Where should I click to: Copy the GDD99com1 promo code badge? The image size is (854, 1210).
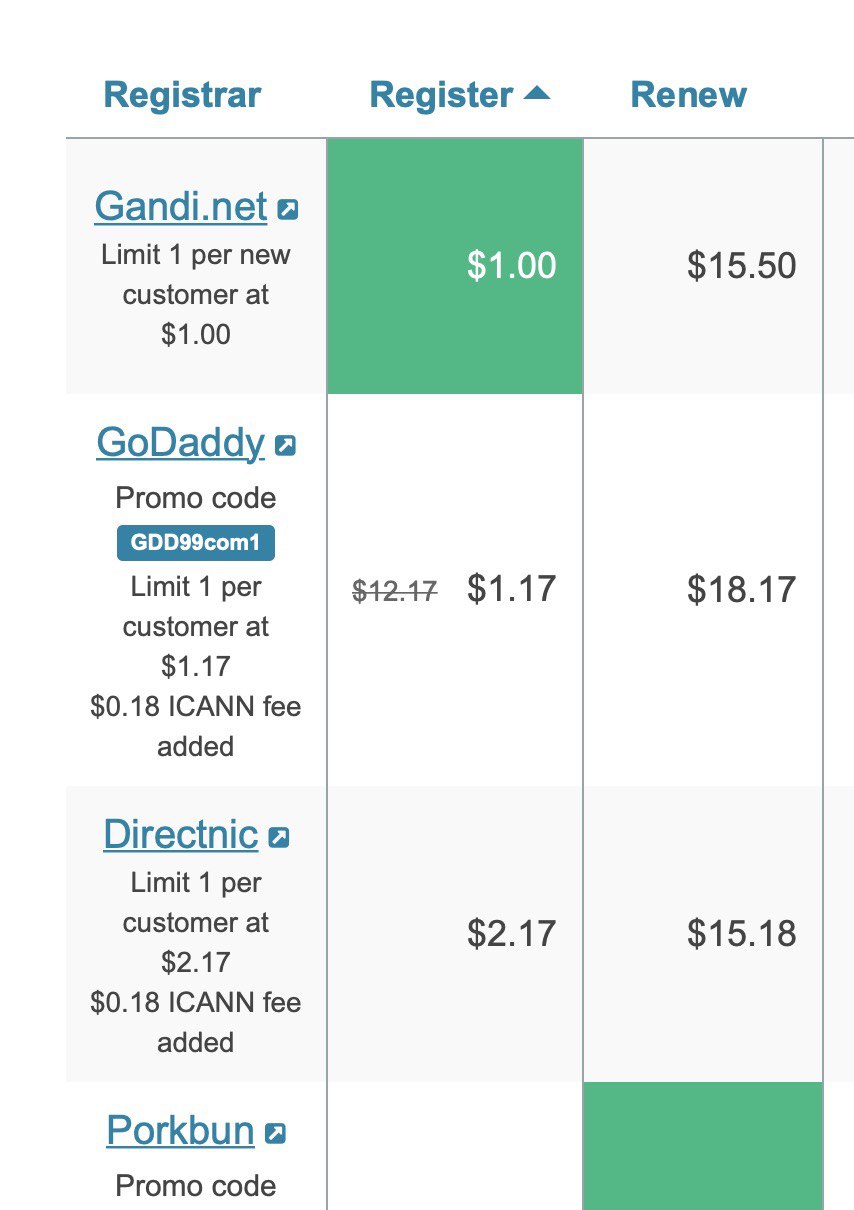tap(196, 544)
